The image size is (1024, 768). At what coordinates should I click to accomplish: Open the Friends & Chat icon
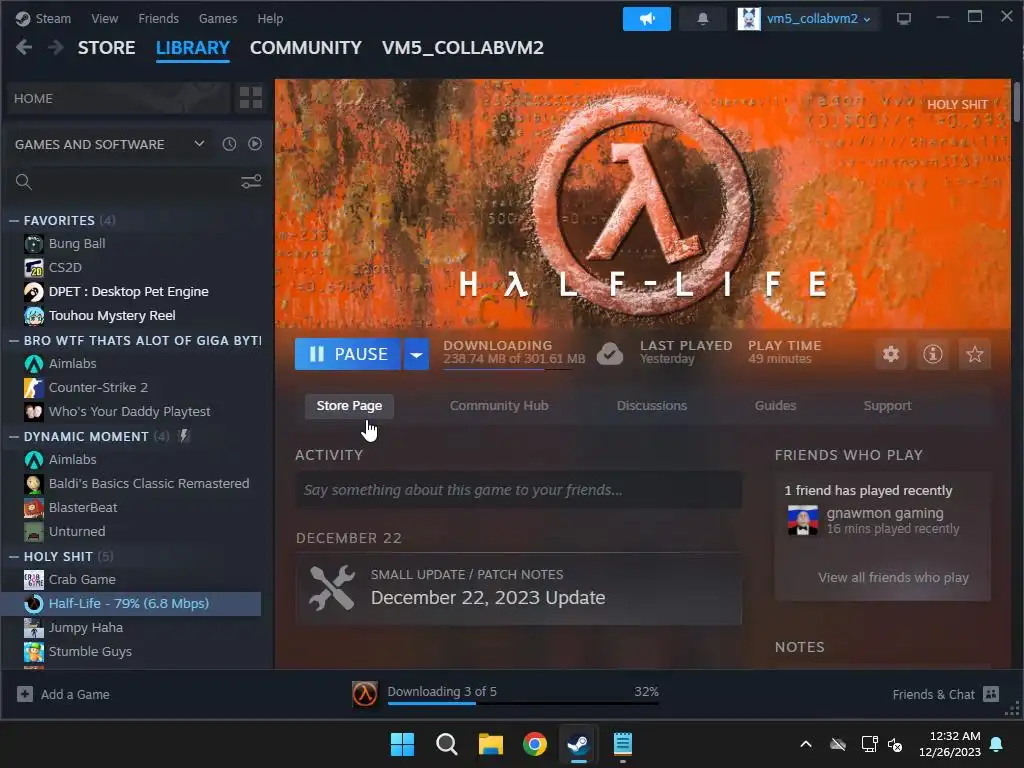[x=991, y=694]
